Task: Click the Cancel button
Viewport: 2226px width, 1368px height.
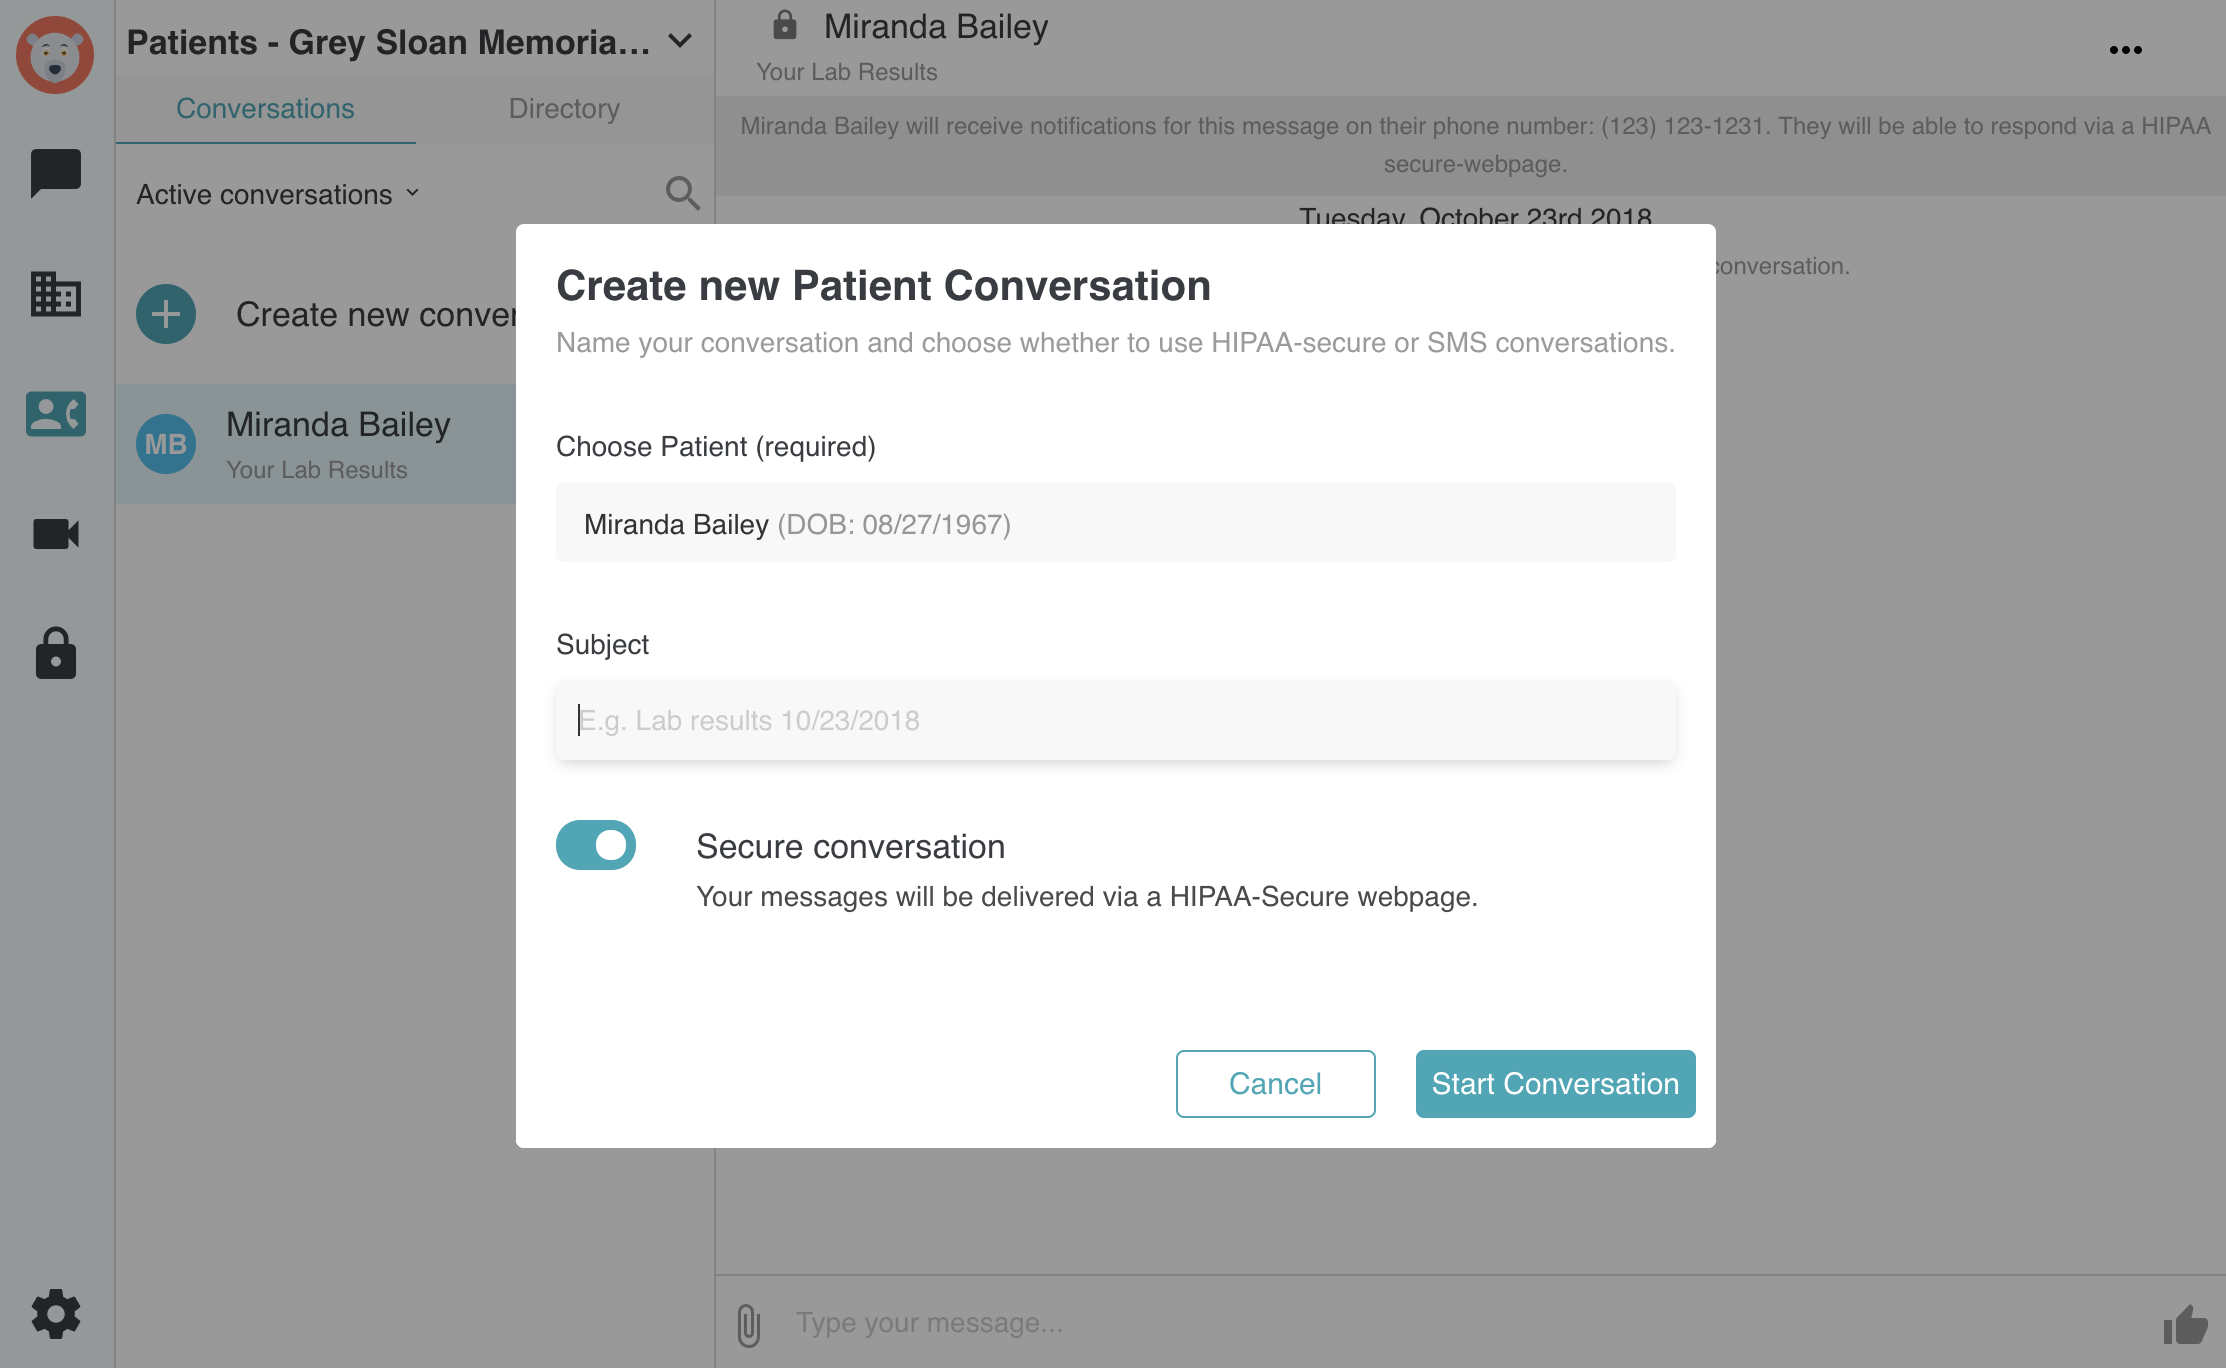Action: point(1276,1084)
